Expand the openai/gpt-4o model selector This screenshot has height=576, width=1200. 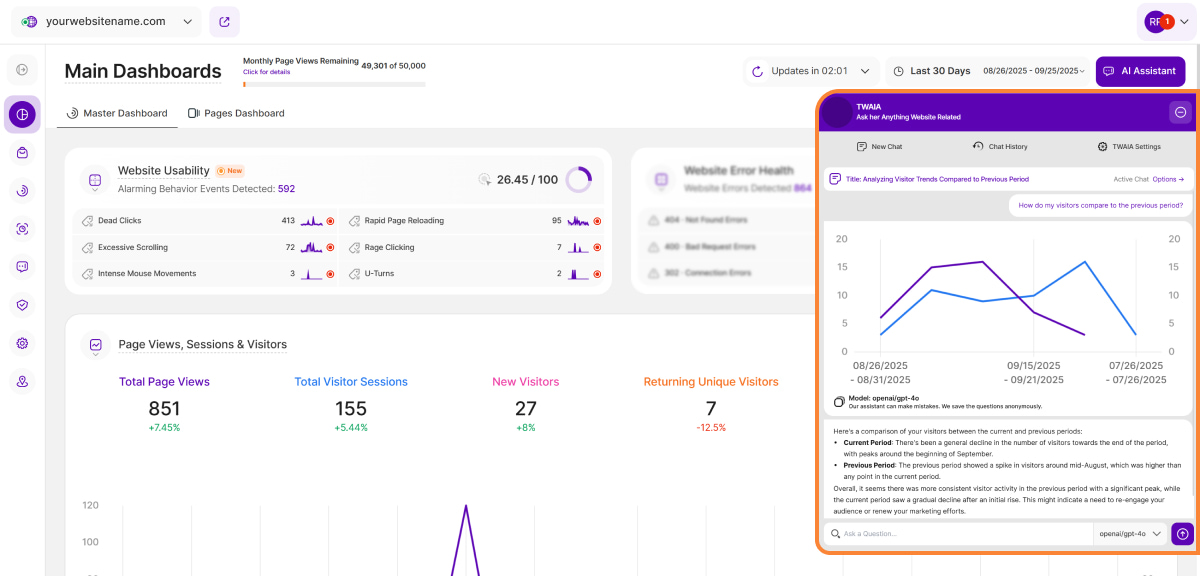click(x=1131, y=534)
